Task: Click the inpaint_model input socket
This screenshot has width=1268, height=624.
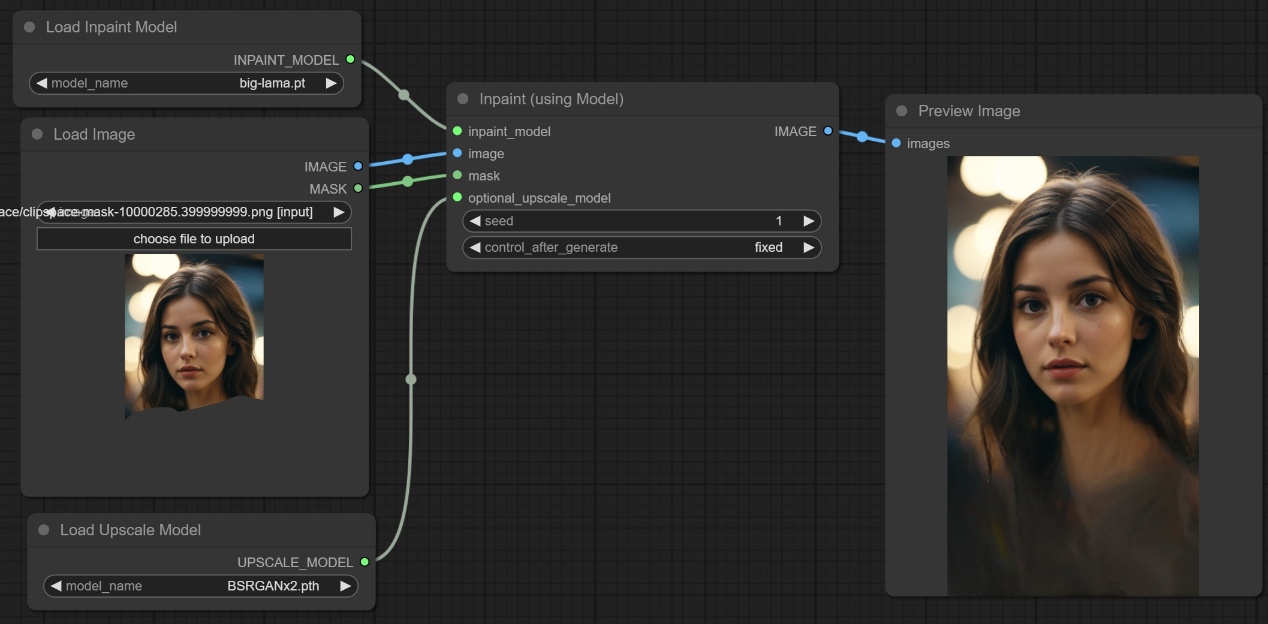Action: click(x=457, y=131)
